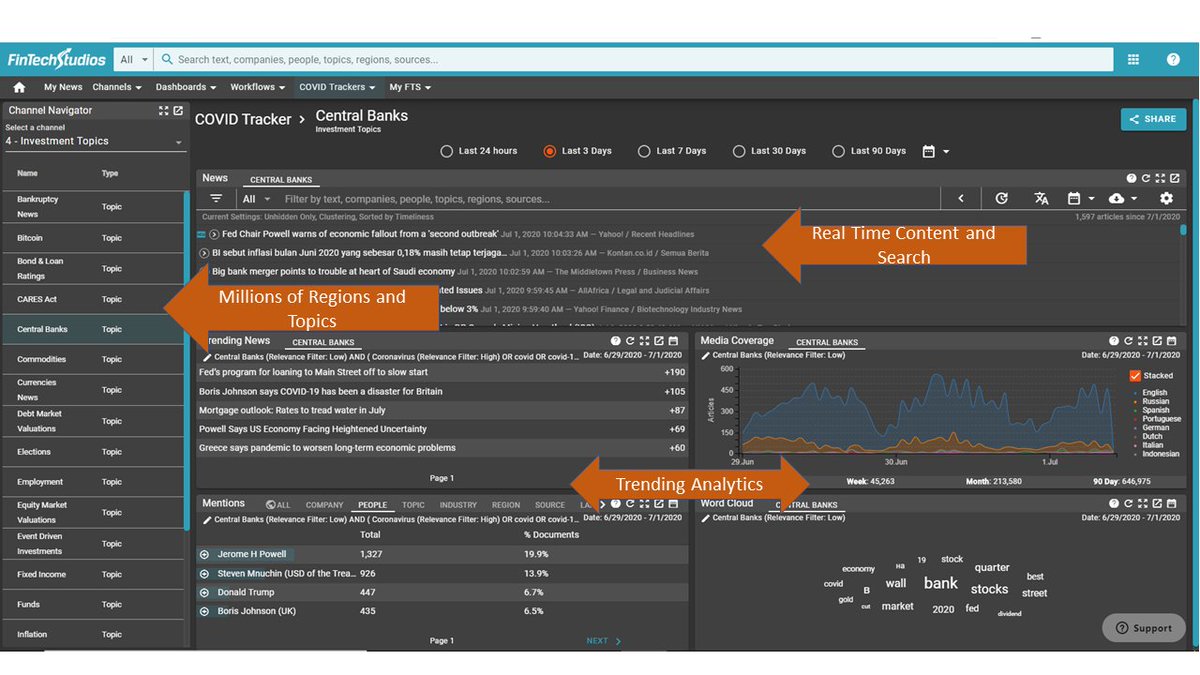Open the Support chat button
Viewport: 1200px width, 675px height.
(x=1143, y=628)
